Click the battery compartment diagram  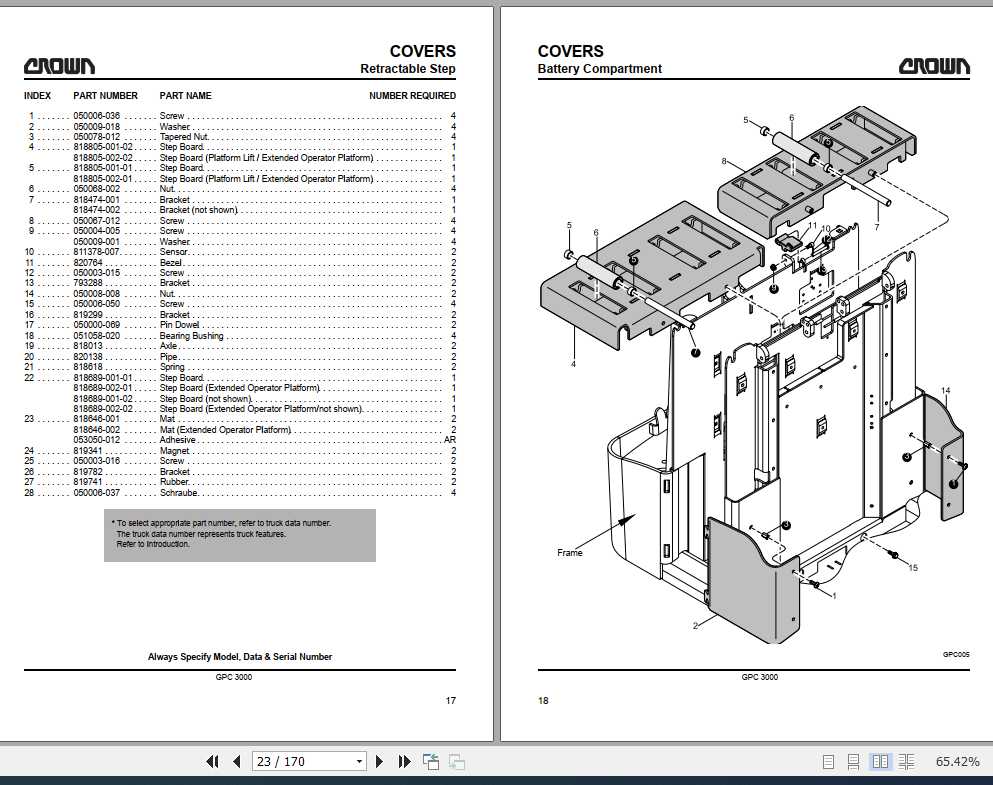pos(754,375)
